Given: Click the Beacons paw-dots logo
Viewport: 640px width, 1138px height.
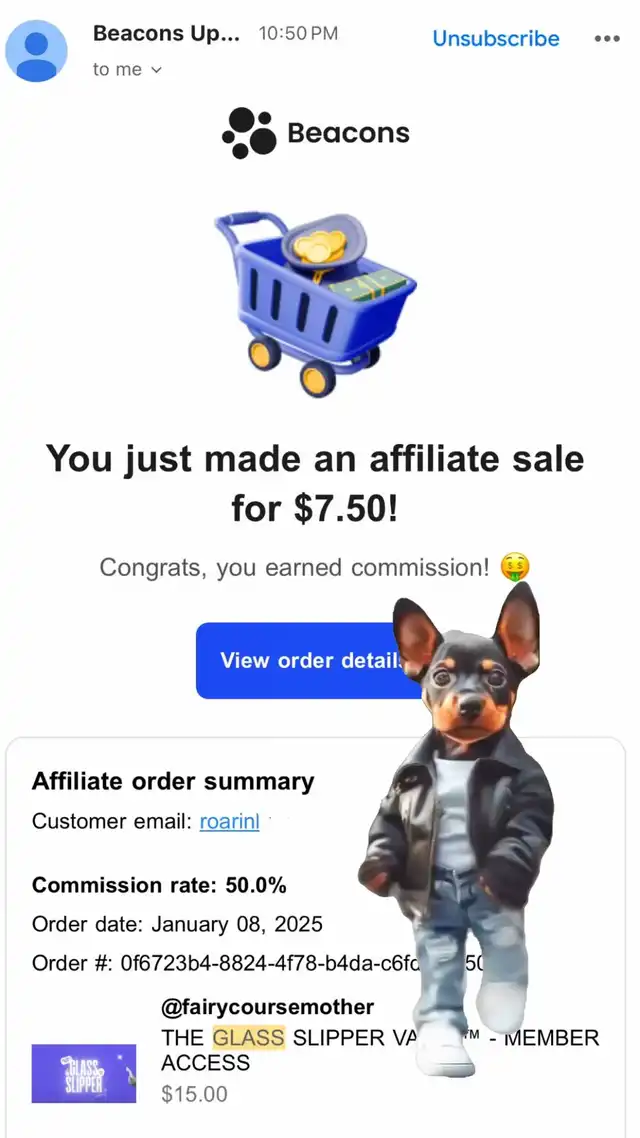Looking at the screenshot, I should point(249,133).
